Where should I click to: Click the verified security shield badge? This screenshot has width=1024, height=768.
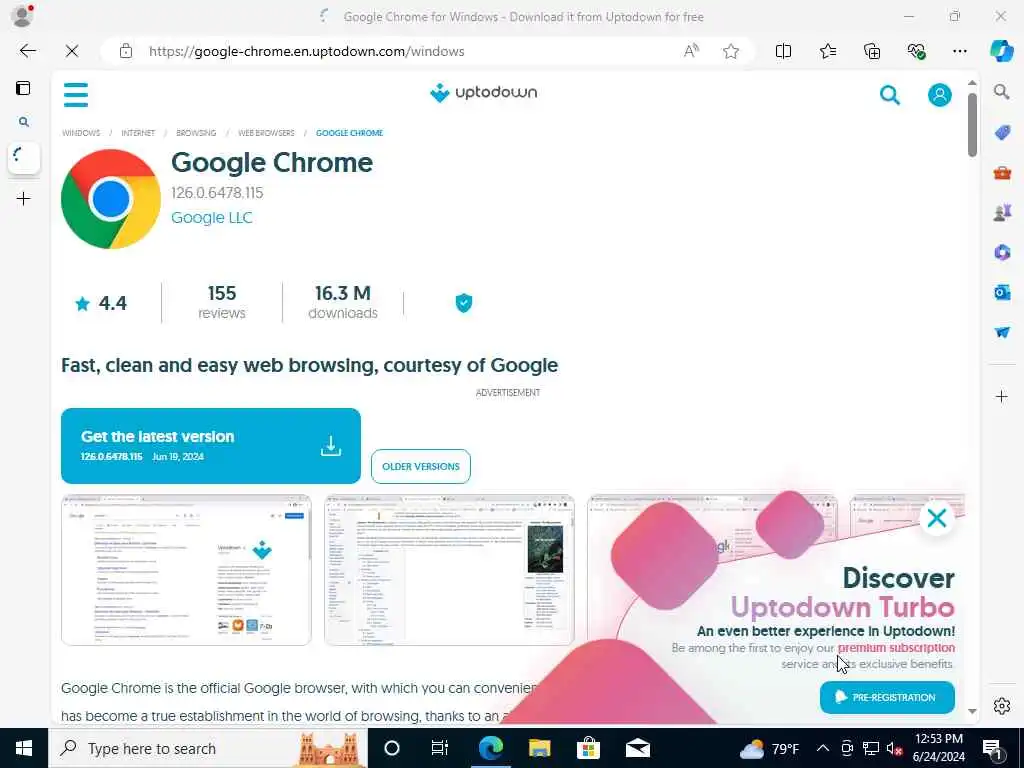[x=464, y=303]
